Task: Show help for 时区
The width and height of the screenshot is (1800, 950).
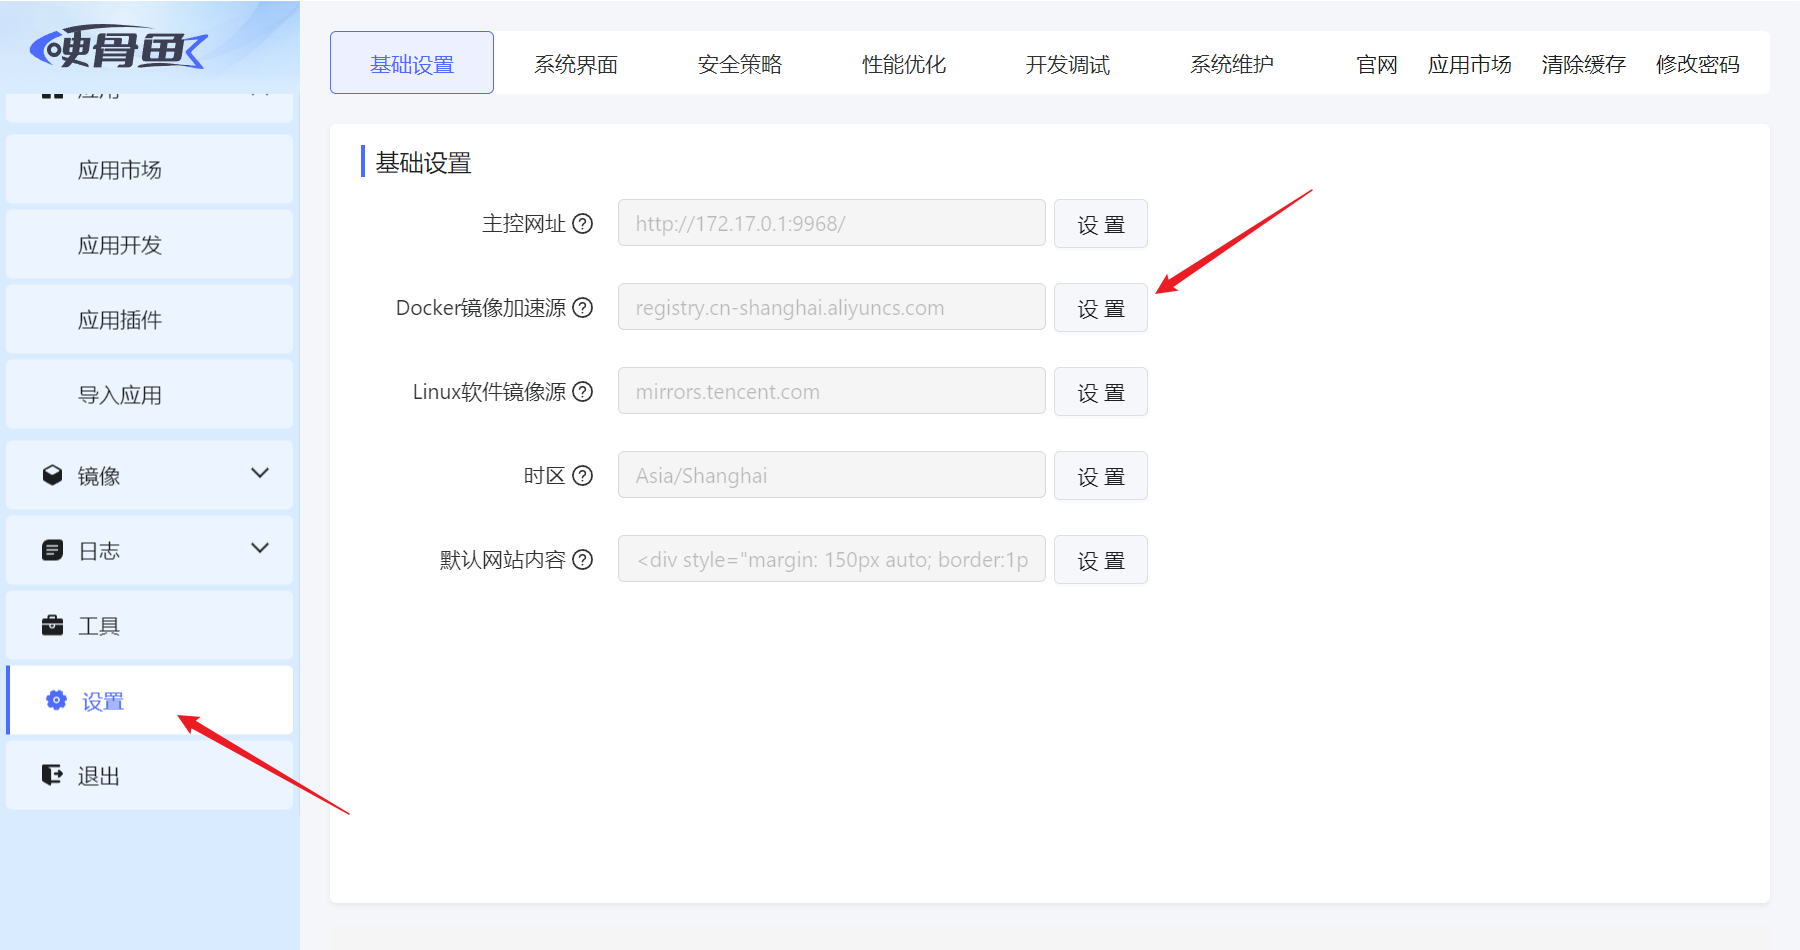Action: coord(583,476)
